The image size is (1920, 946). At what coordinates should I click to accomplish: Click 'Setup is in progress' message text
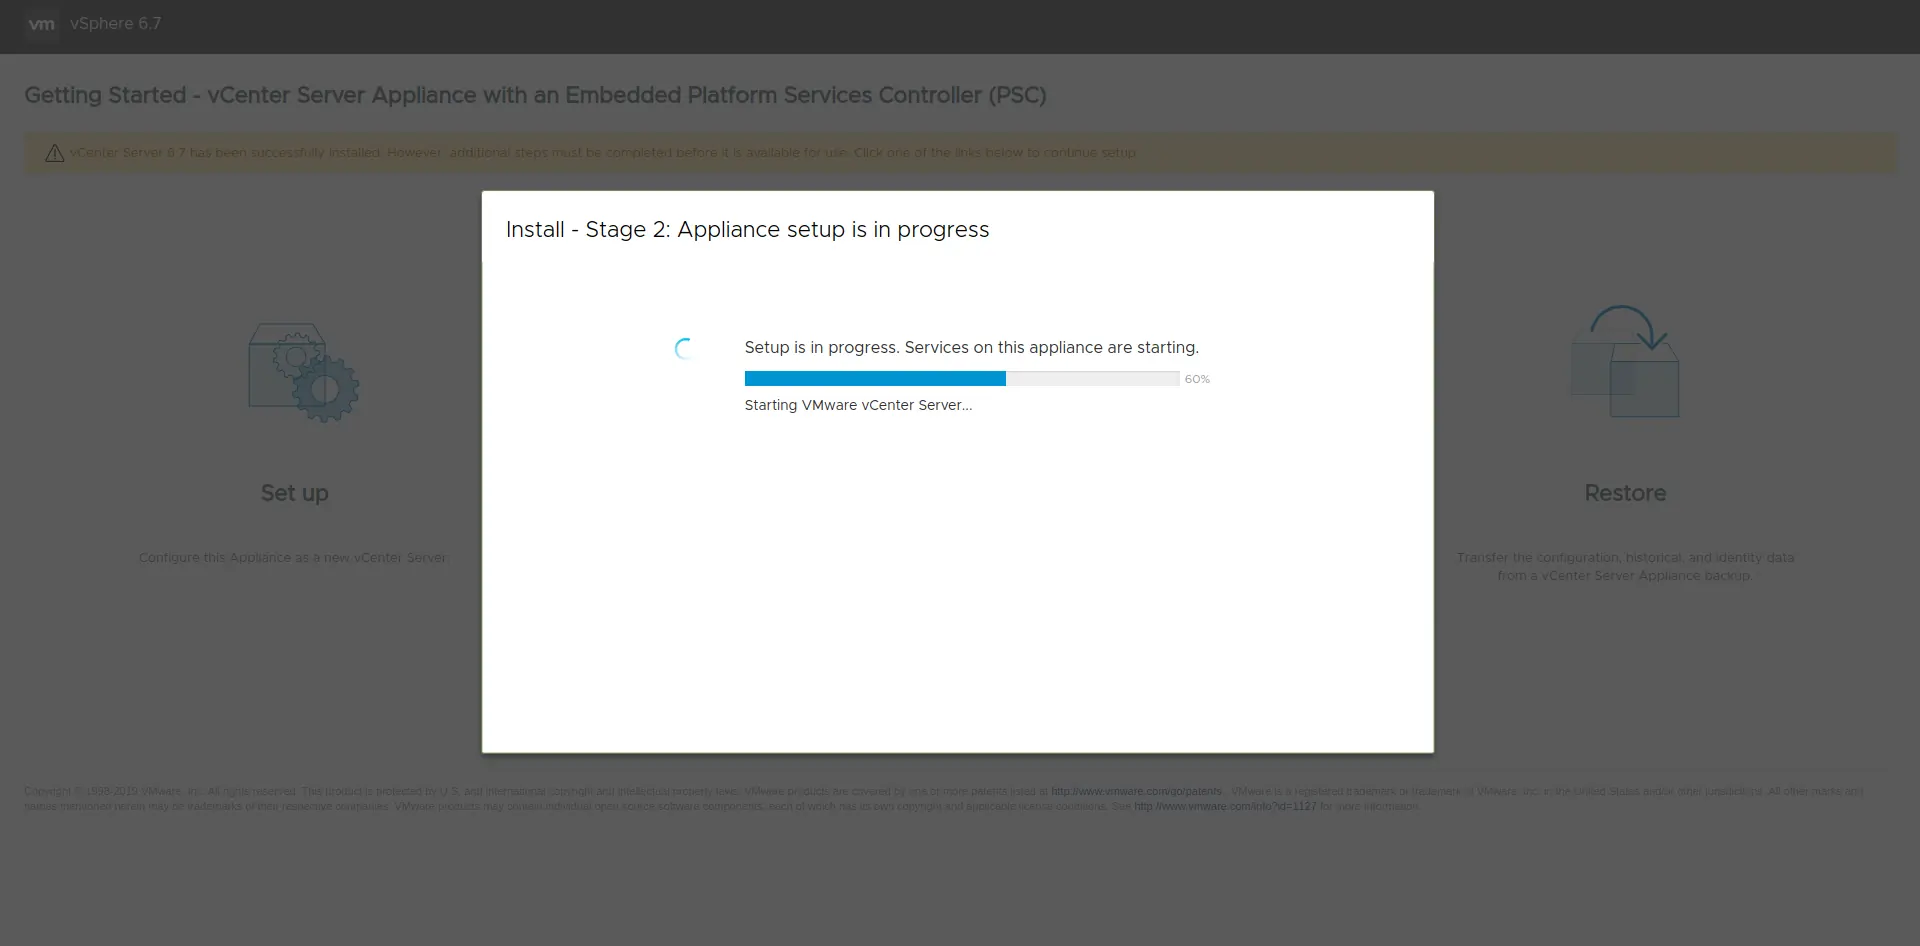pyautogui.click(x=971, y=347)
